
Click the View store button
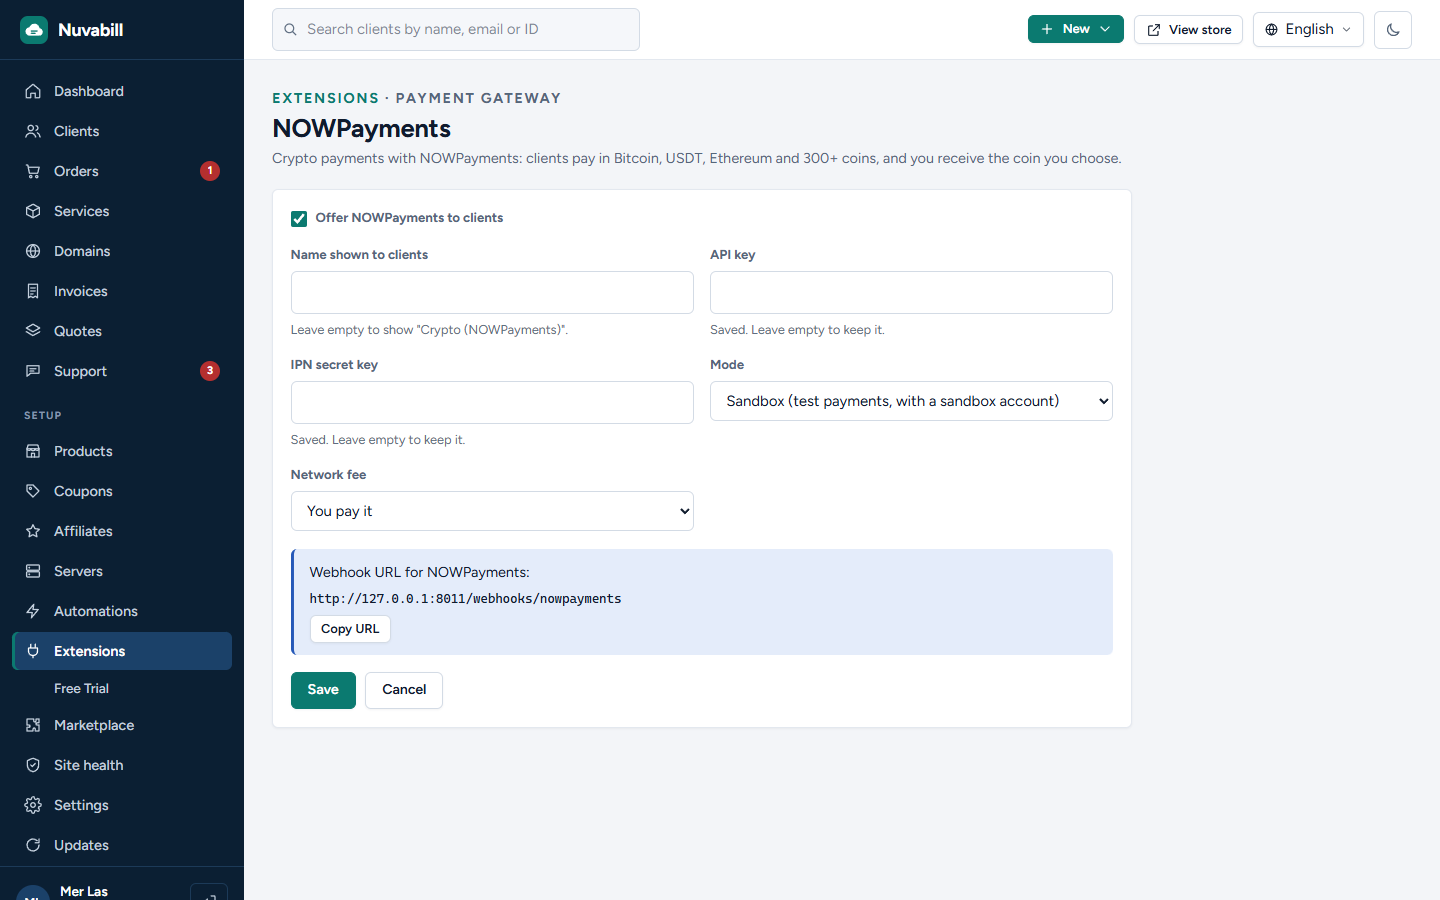[x=1188, y=30]
